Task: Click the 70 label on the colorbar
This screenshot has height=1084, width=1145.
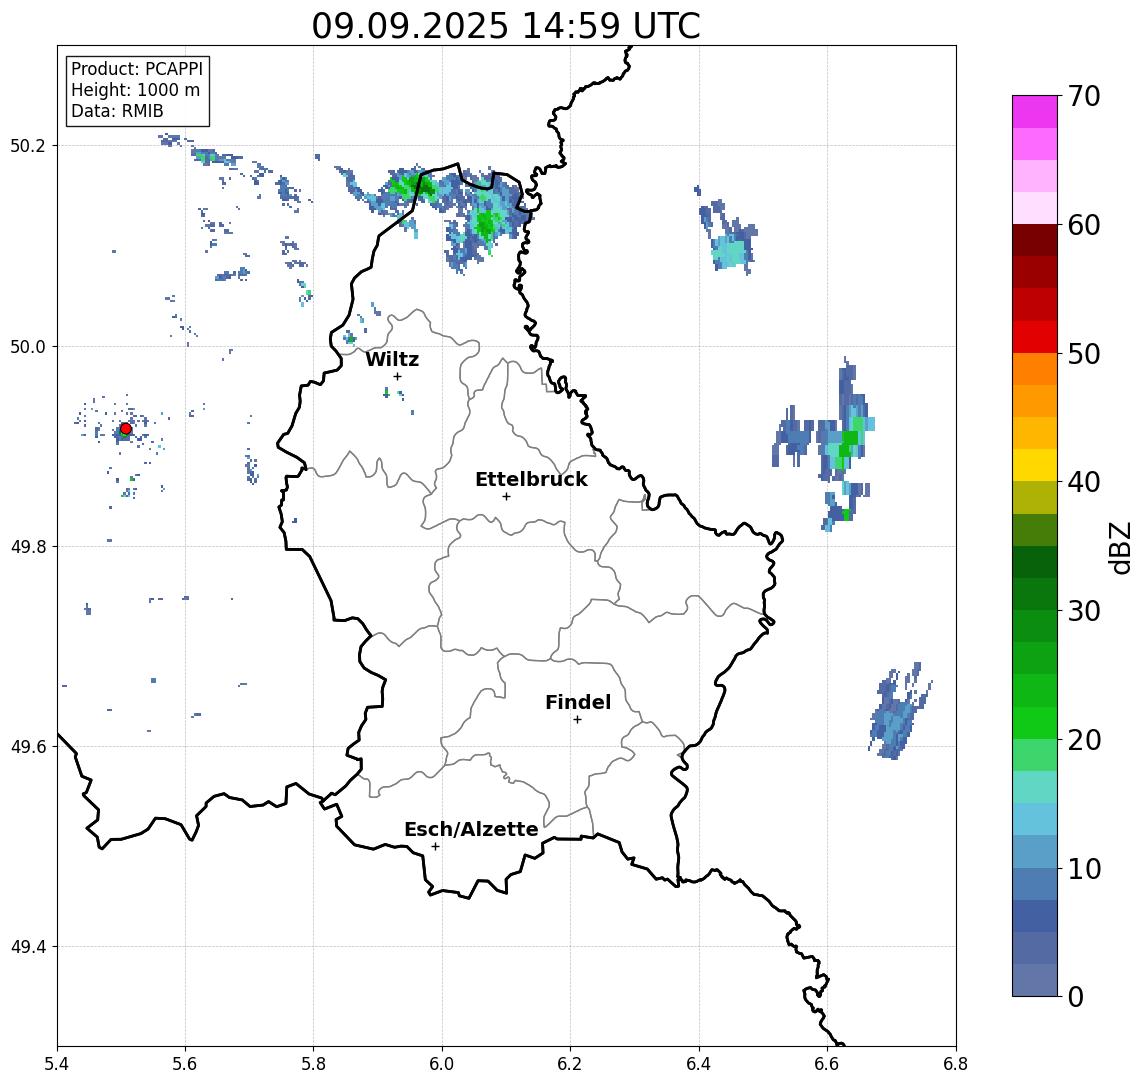Action: (x=1084, y=96)
